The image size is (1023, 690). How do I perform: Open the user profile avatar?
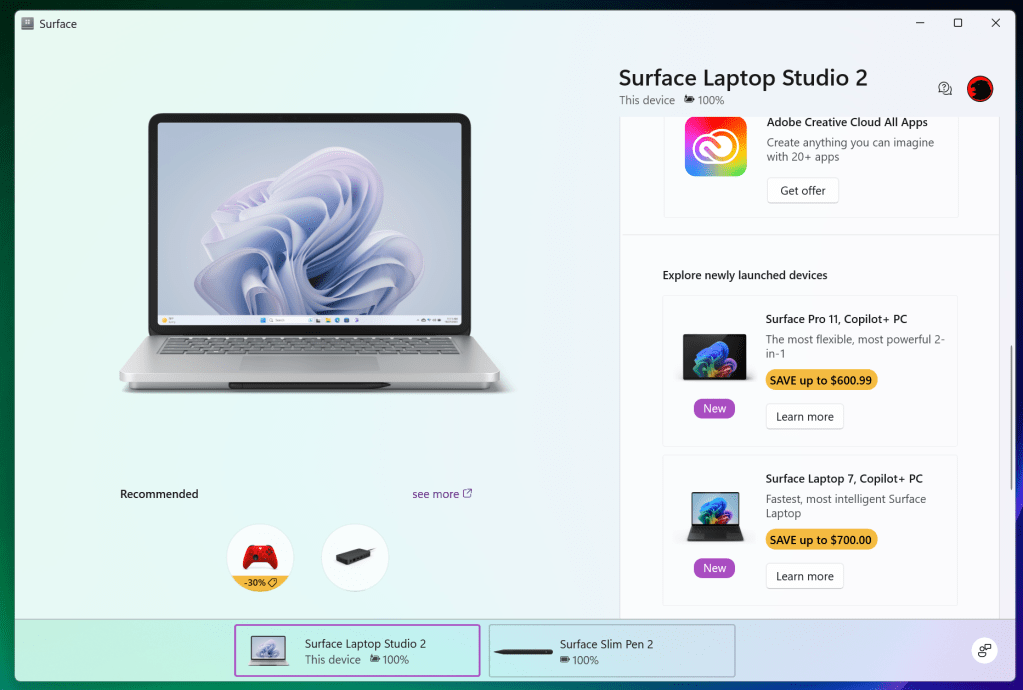(x=979, y=89)
